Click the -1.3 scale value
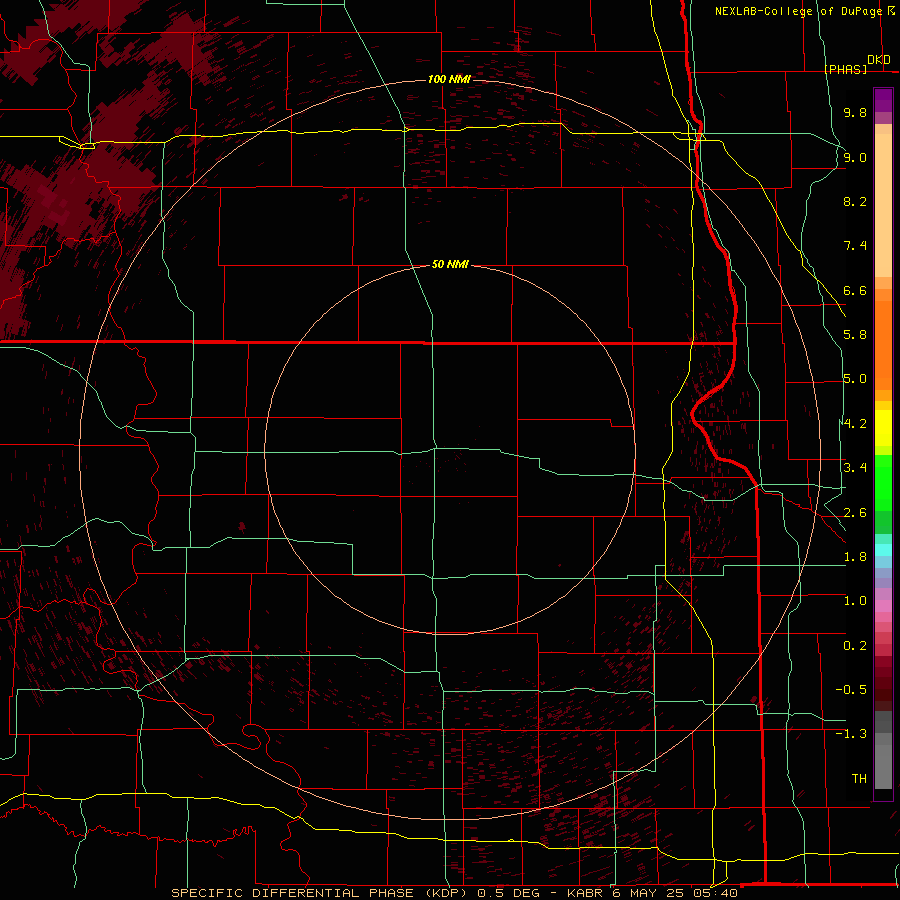The width and height of the screenshot is (900, 900). [851, 734]
